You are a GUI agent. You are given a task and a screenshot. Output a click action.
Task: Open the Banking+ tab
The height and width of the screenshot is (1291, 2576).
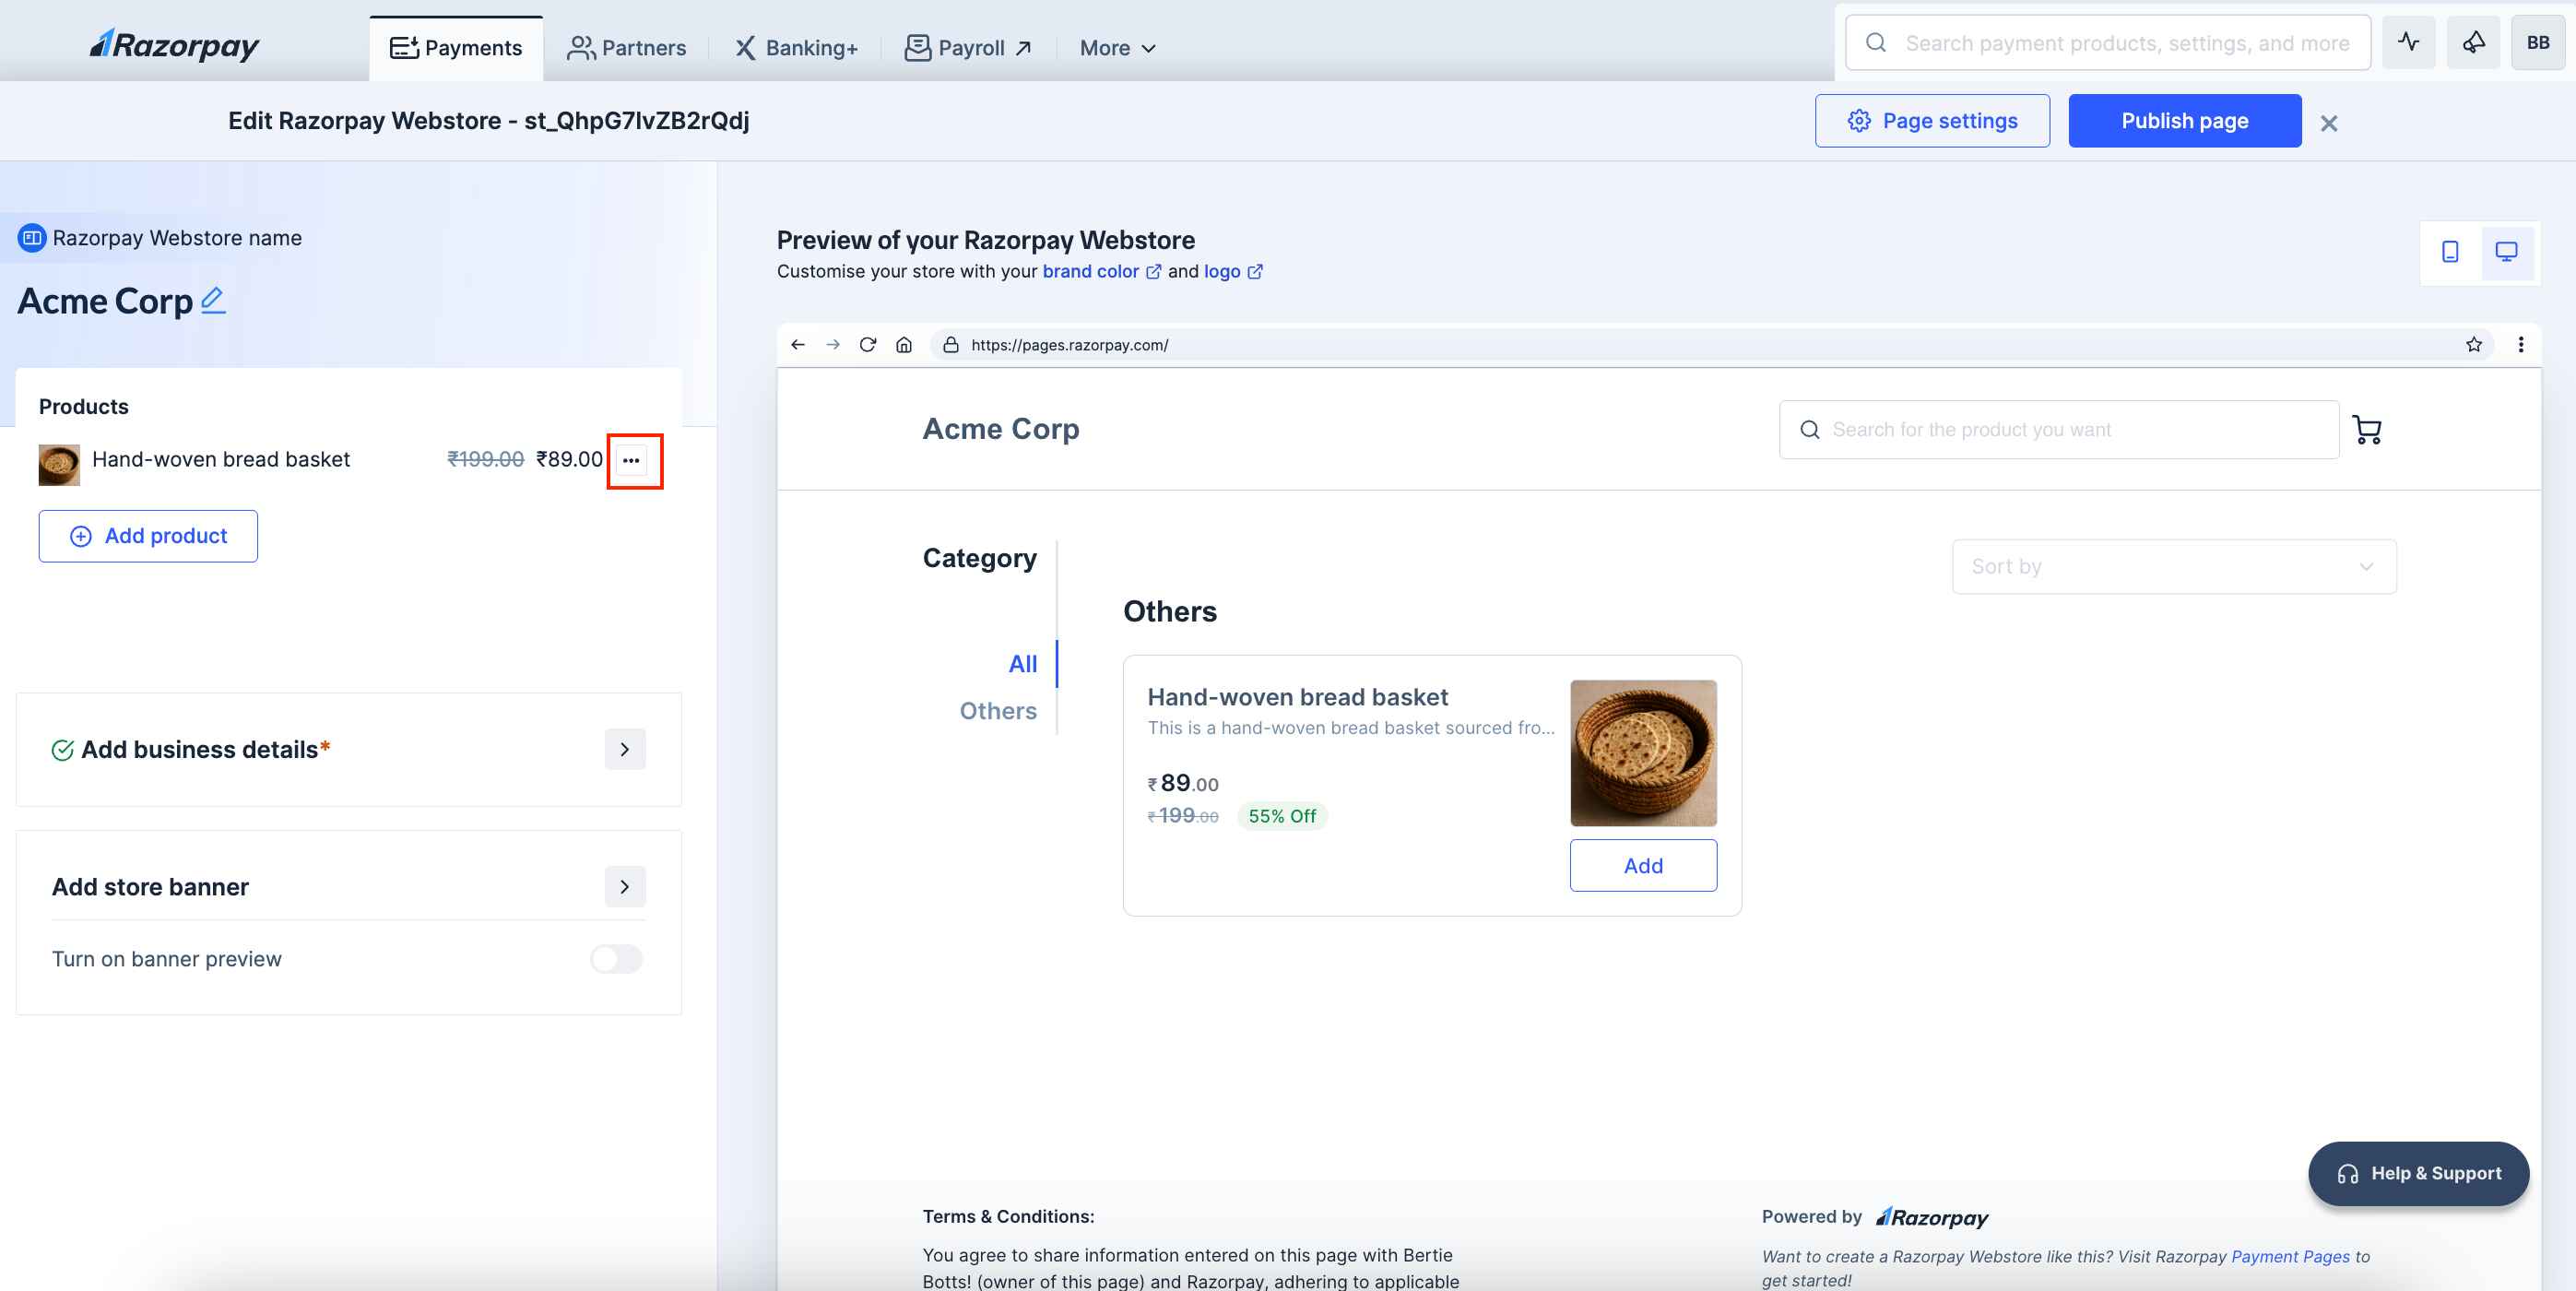point(796,48)
